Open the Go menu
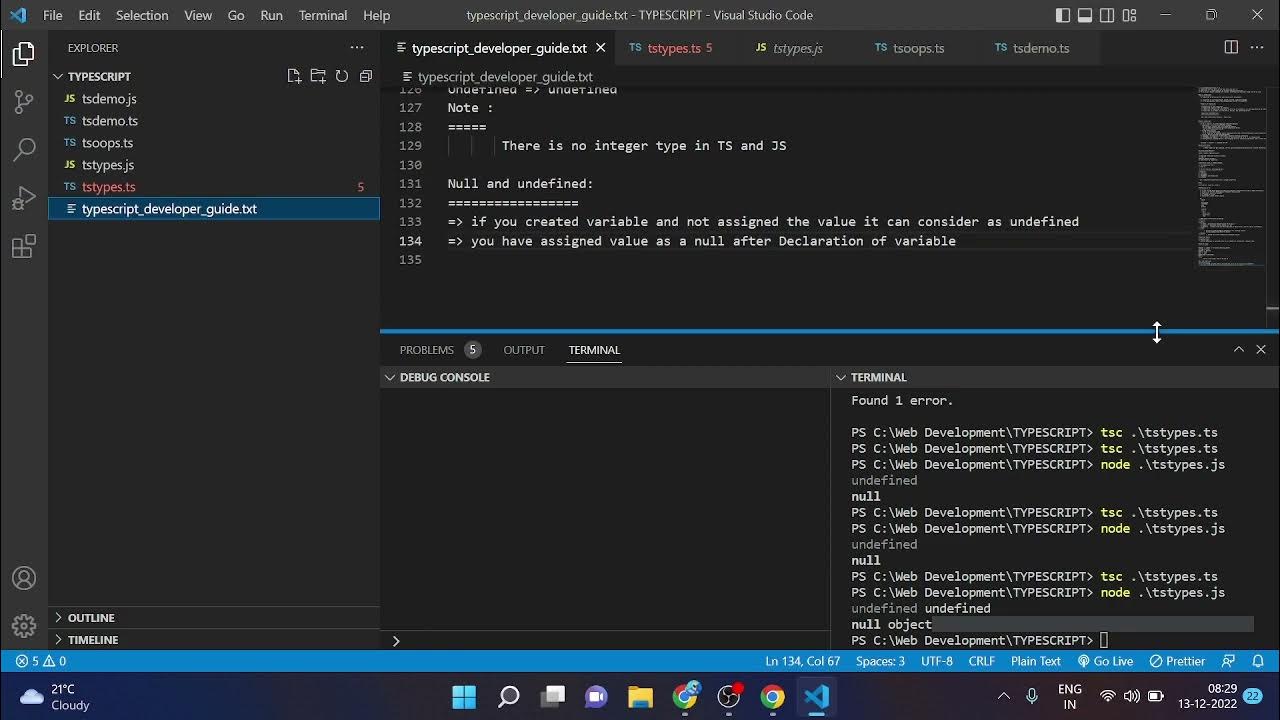1280x720 pixels. click(x=236, y=15)
